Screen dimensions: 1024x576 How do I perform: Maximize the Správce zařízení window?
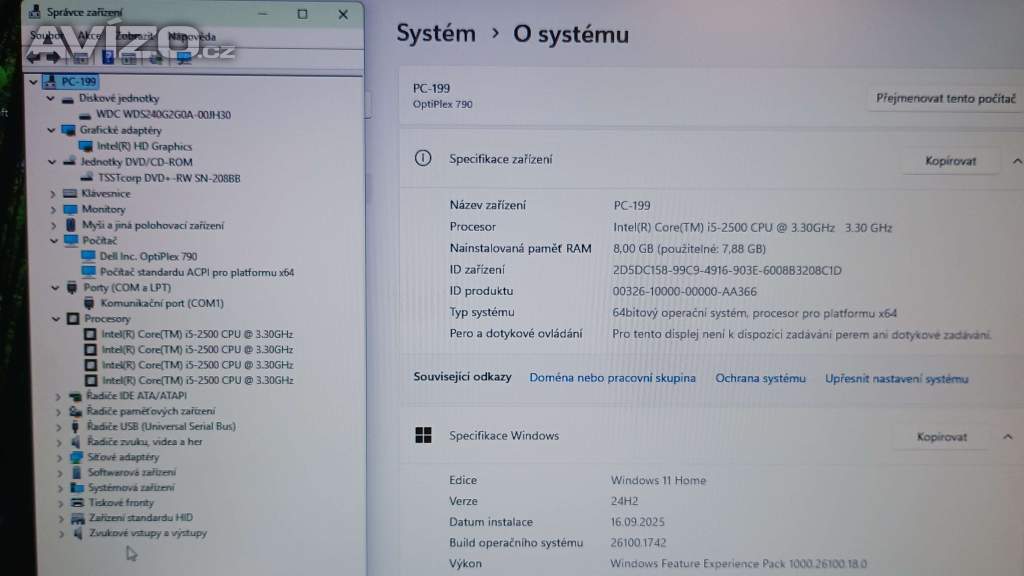click(x=302, y=14)
